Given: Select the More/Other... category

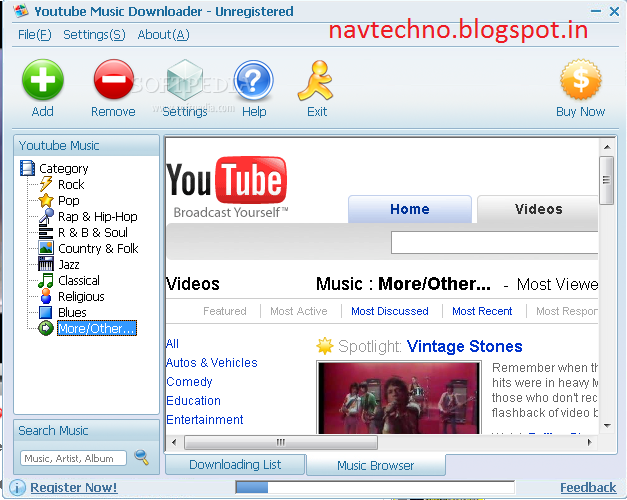Looking at the screenshot, I should click(x=96, y=328).
